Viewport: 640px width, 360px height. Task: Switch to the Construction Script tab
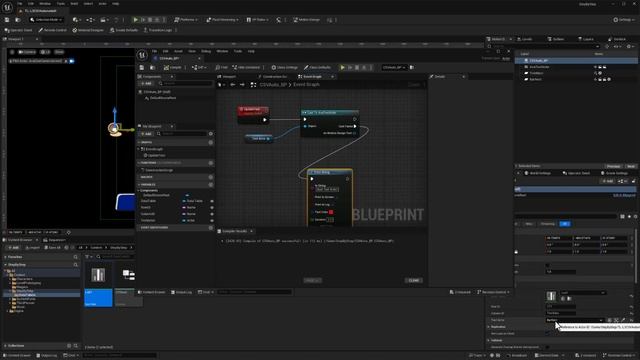click(272, 77)
